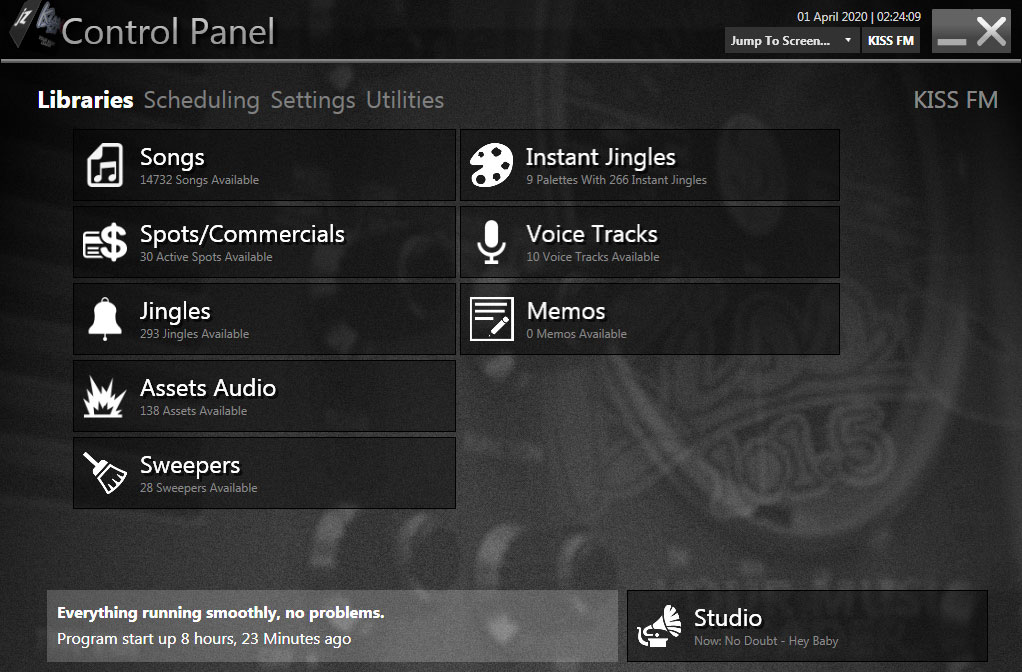Viewport: 1022px width, 672px height.
Task: Open the Songs library music note icon
Action: pyautogui.click(x=105, y=165)
